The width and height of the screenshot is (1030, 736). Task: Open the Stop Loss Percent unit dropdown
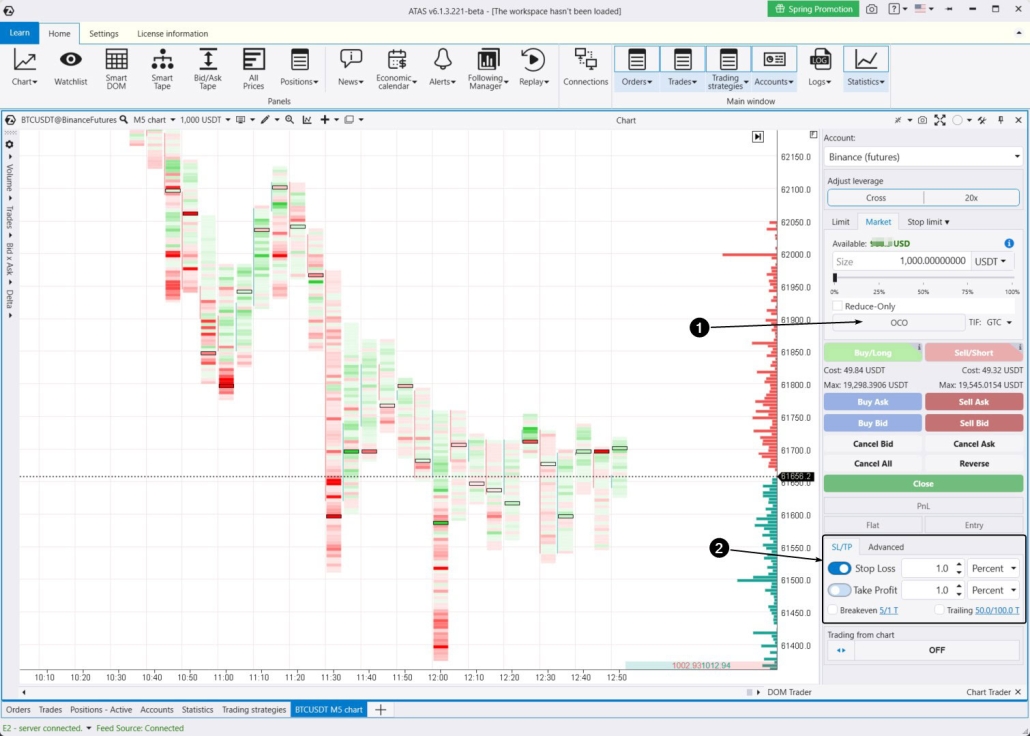[993, 568]
